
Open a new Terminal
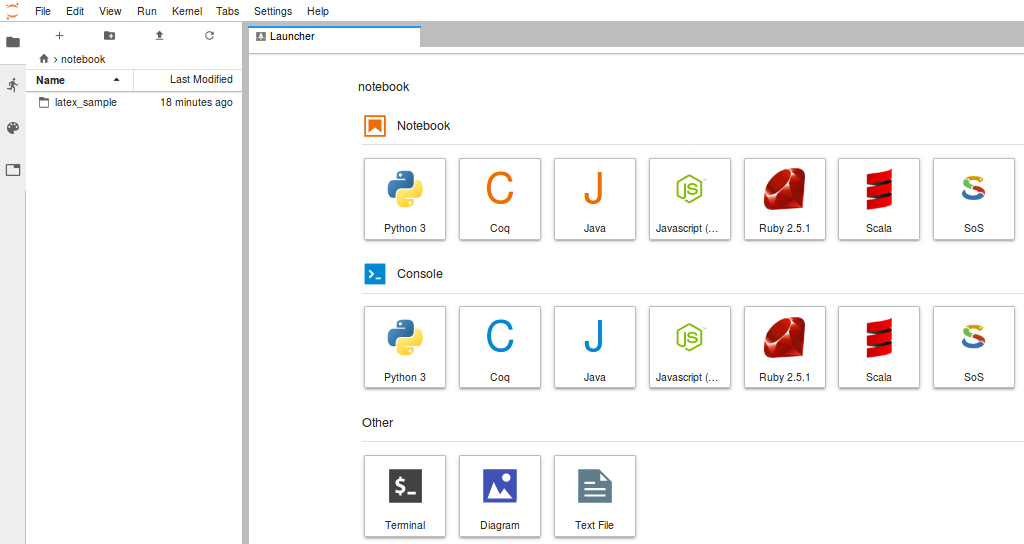[x=405, y=496]
